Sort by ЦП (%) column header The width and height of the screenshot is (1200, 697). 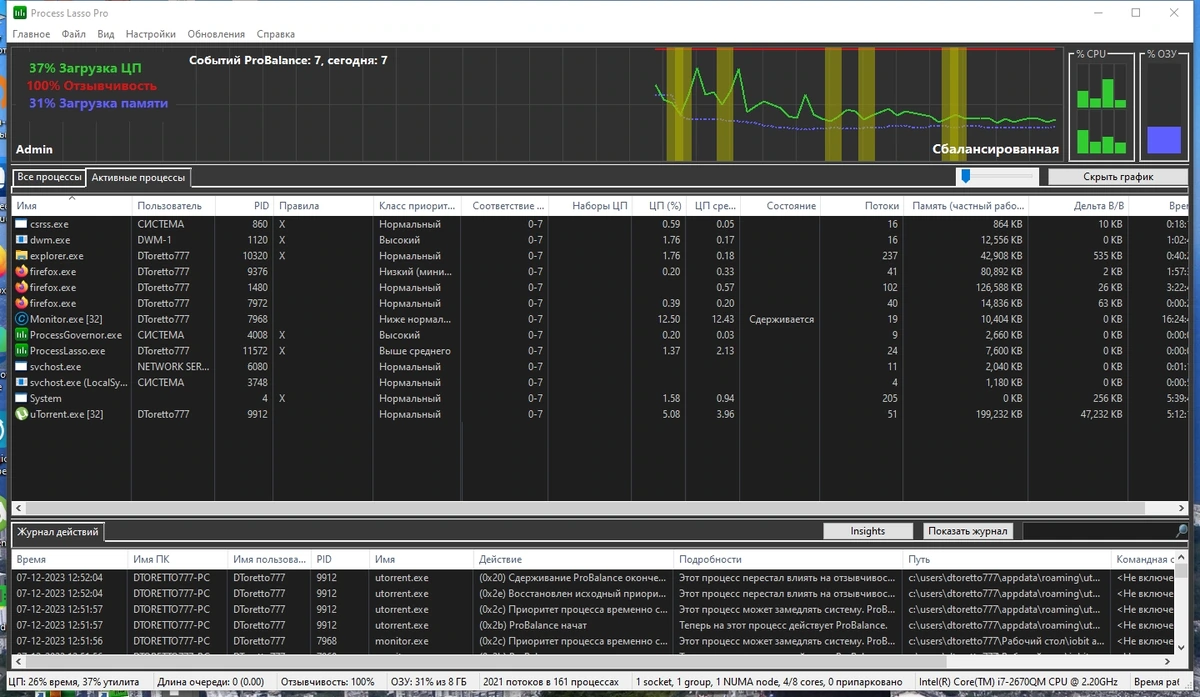659,206
